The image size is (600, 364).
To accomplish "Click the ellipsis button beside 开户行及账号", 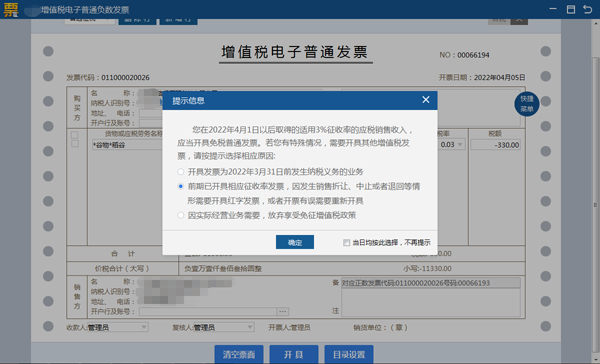I will click(x=283, y=312).
